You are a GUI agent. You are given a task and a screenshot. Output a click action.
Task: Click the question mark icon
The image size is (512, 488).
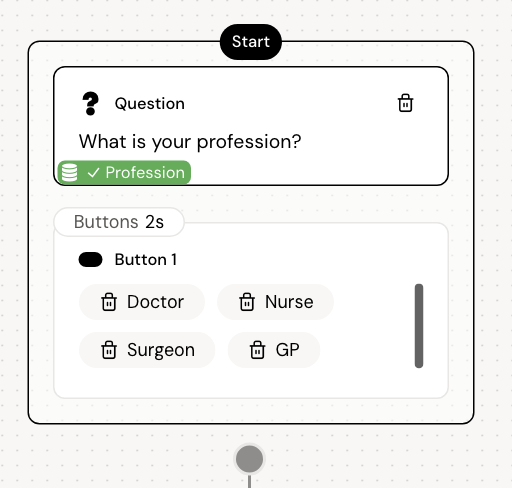click(x=90, y=104)
